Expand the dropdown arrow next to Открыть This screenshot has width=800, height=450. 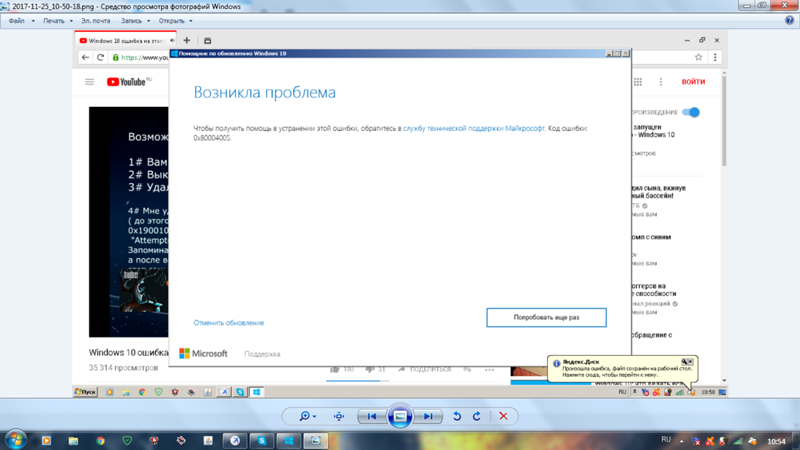(x=191, y=21)
